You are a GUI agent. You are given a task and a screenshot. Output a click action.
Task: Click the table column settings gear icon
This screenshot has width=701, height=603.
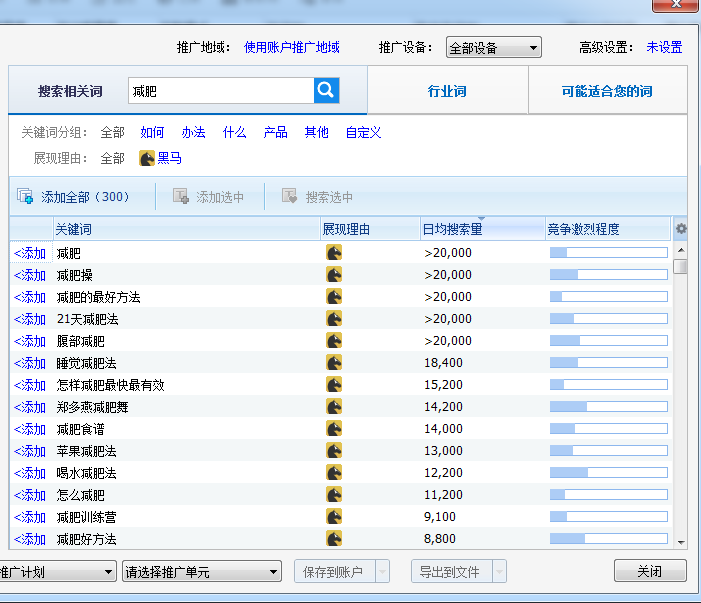[x=680, y=229]
